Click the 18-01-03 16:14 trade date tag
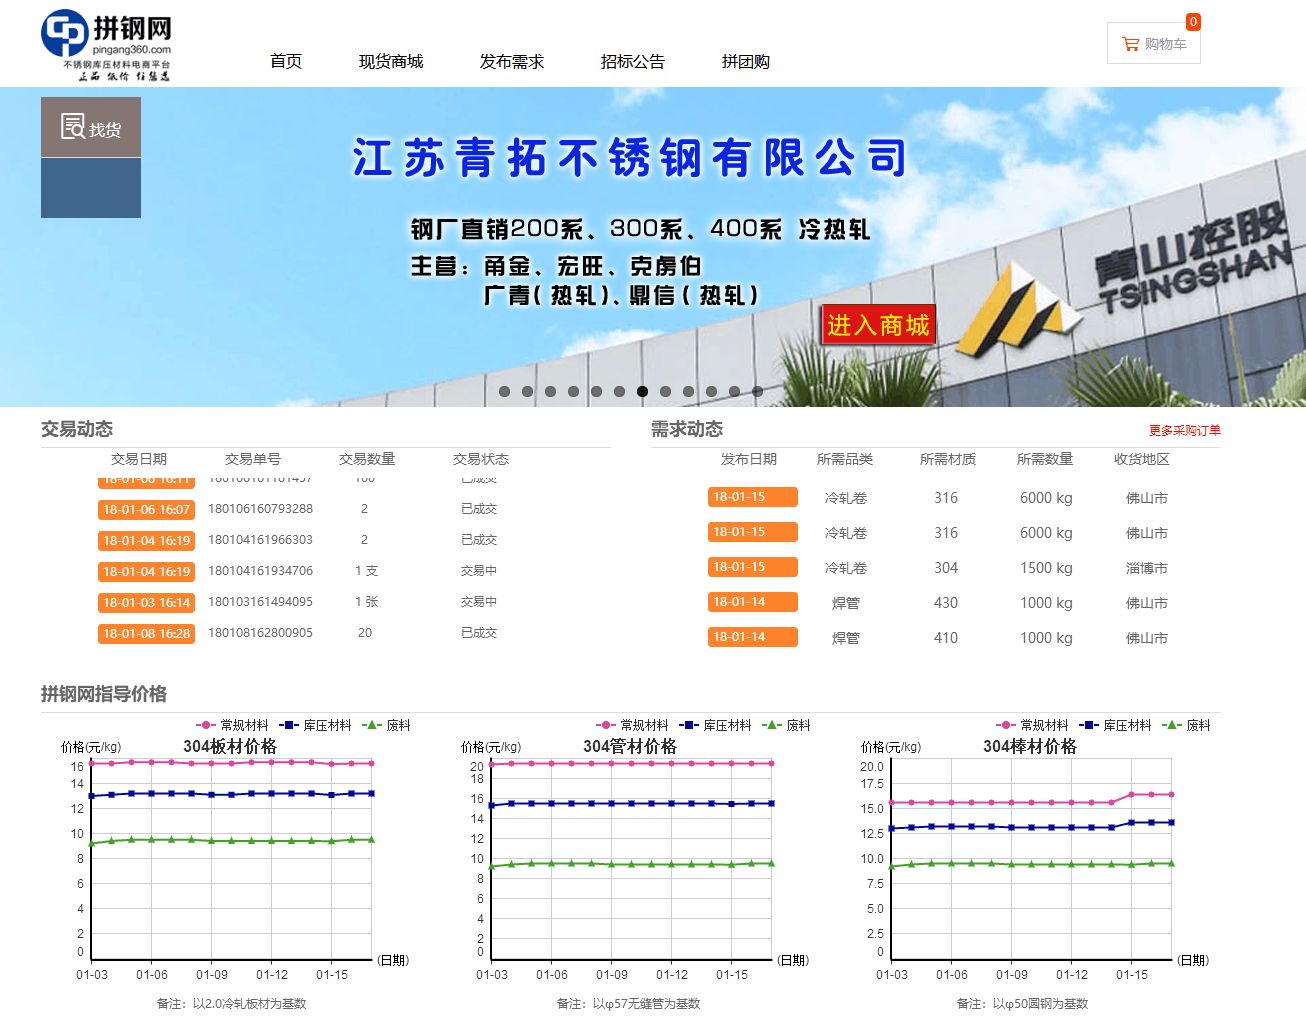 point(146,603)
